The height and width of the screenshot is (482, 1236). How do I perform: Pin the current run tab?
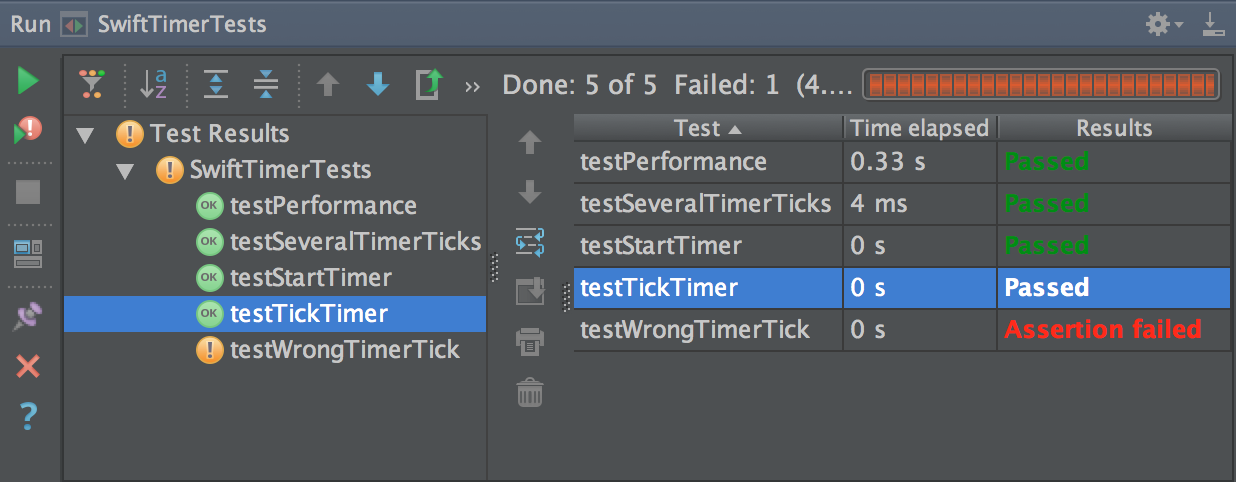28,318
